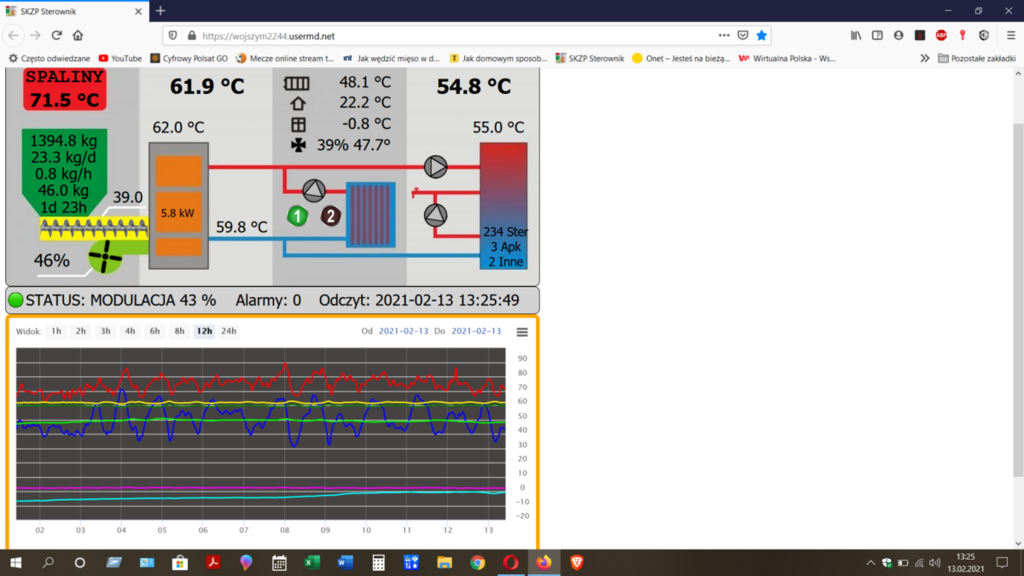Open Excel from the Windows taskbar
This screenshot has height=576, width=1024.
[x=312, y=563]
